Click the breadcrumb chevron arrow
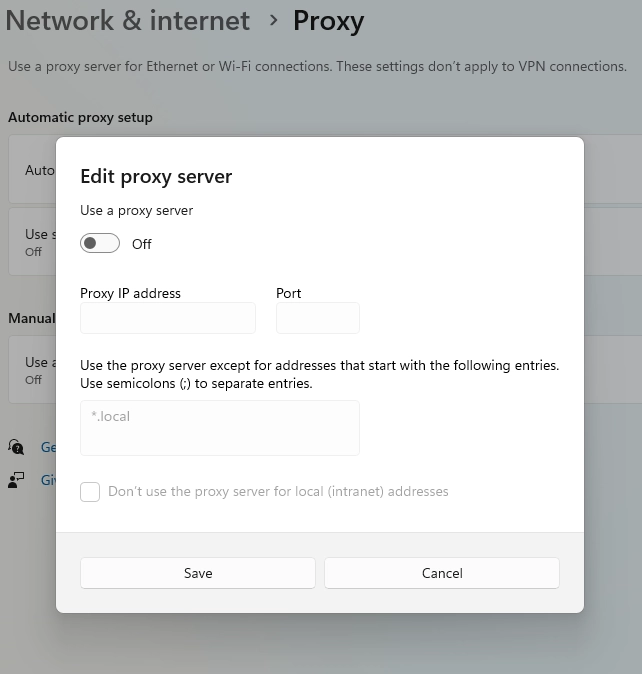Image resolution: width=642 pixels, height=674 pixels. pos(272,20)
